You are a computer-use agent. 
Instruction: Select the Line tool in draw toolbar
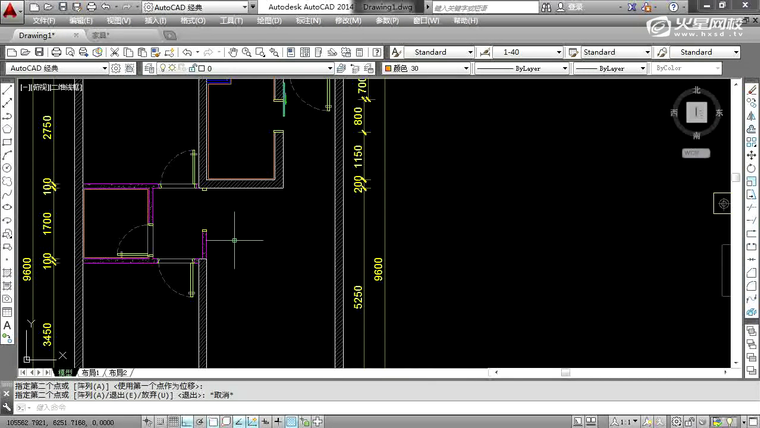pos(7,90)
